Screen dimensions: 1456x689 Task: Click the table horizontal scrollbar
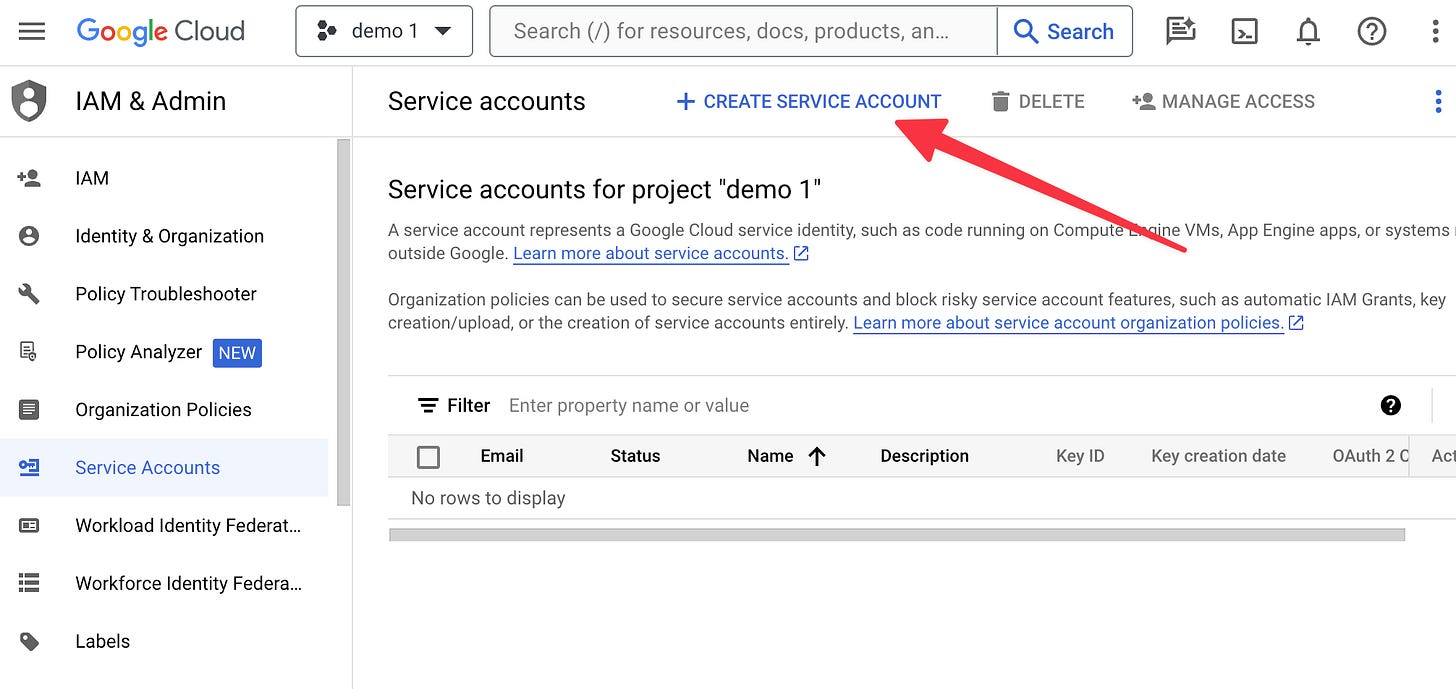(897, 535)
